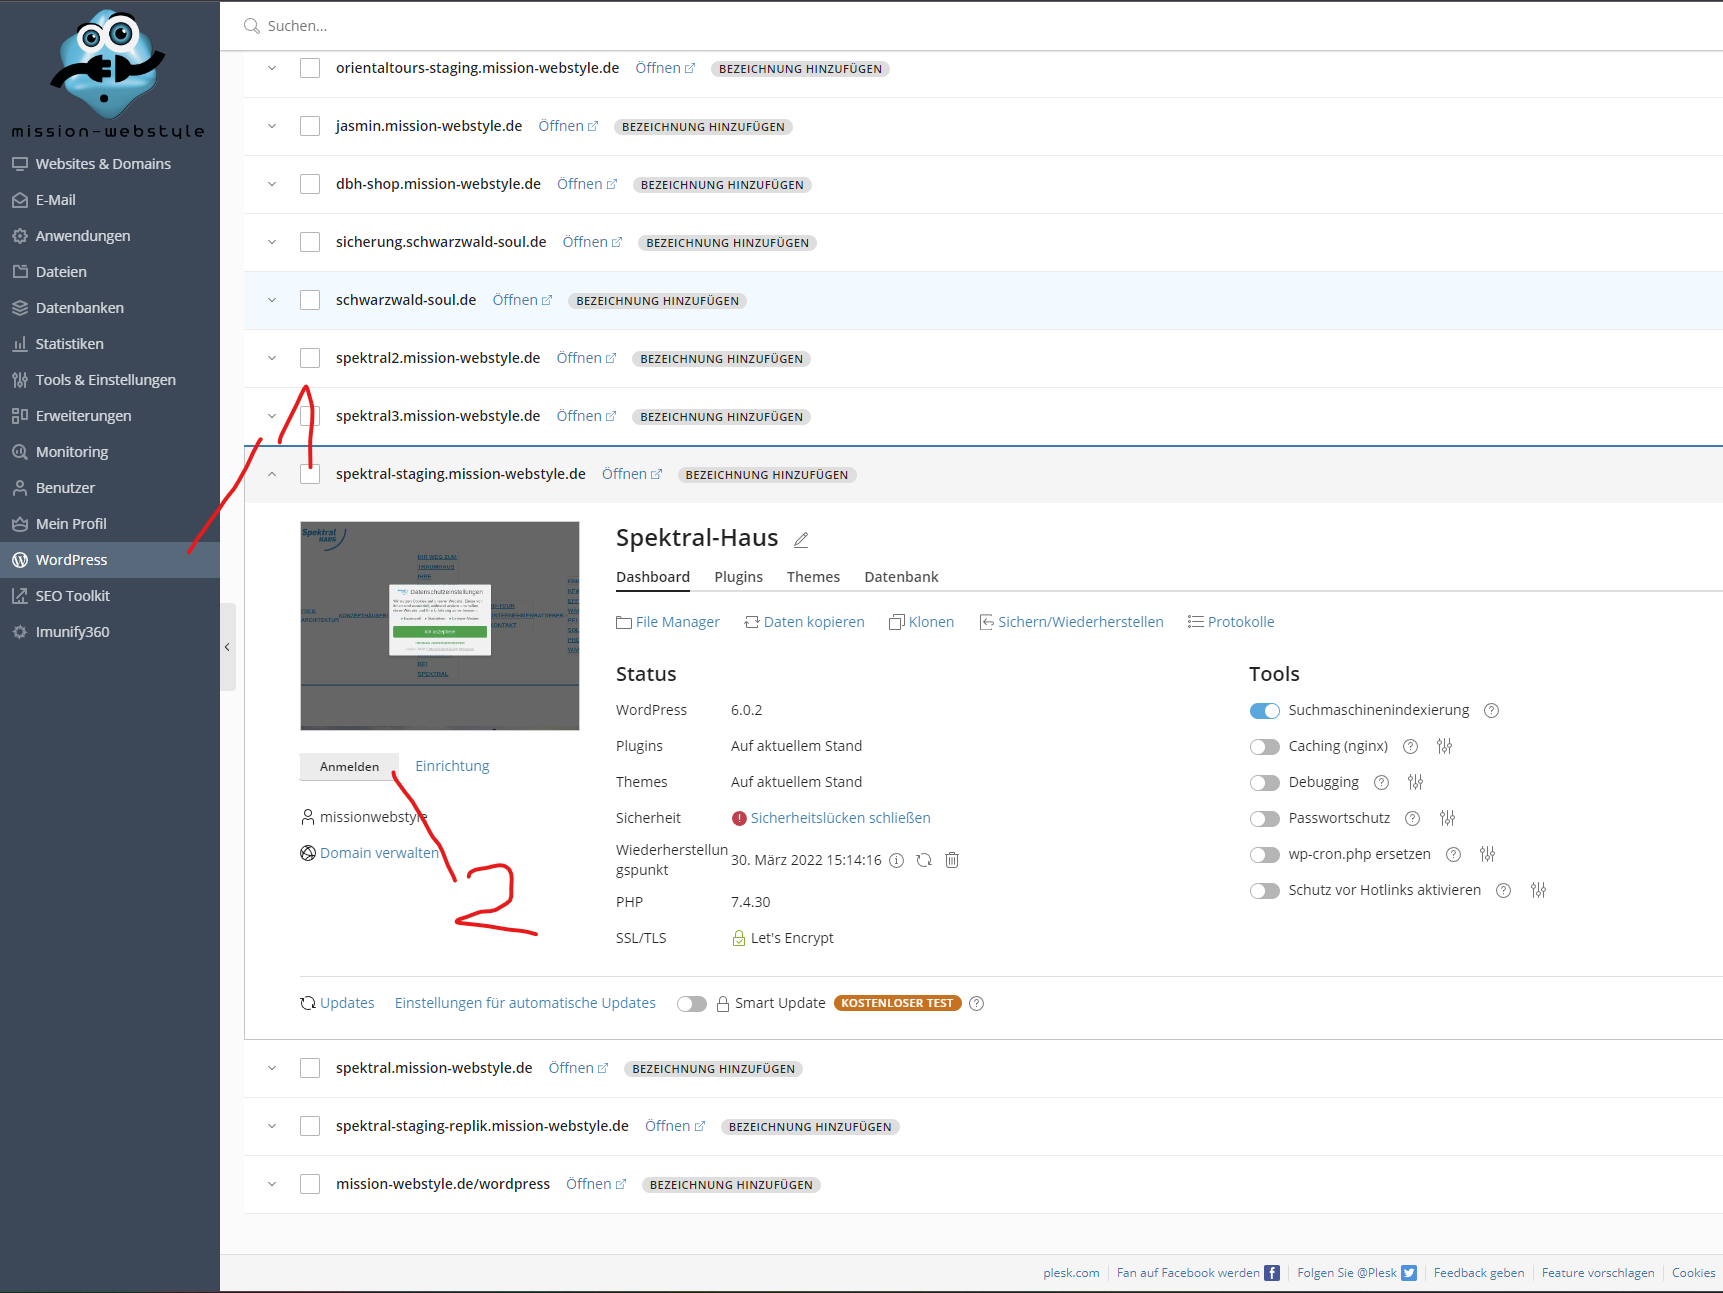Disable the Suchmaschinenindexierung toggle
The image size is (1723, 1293).
[1265, 711]
